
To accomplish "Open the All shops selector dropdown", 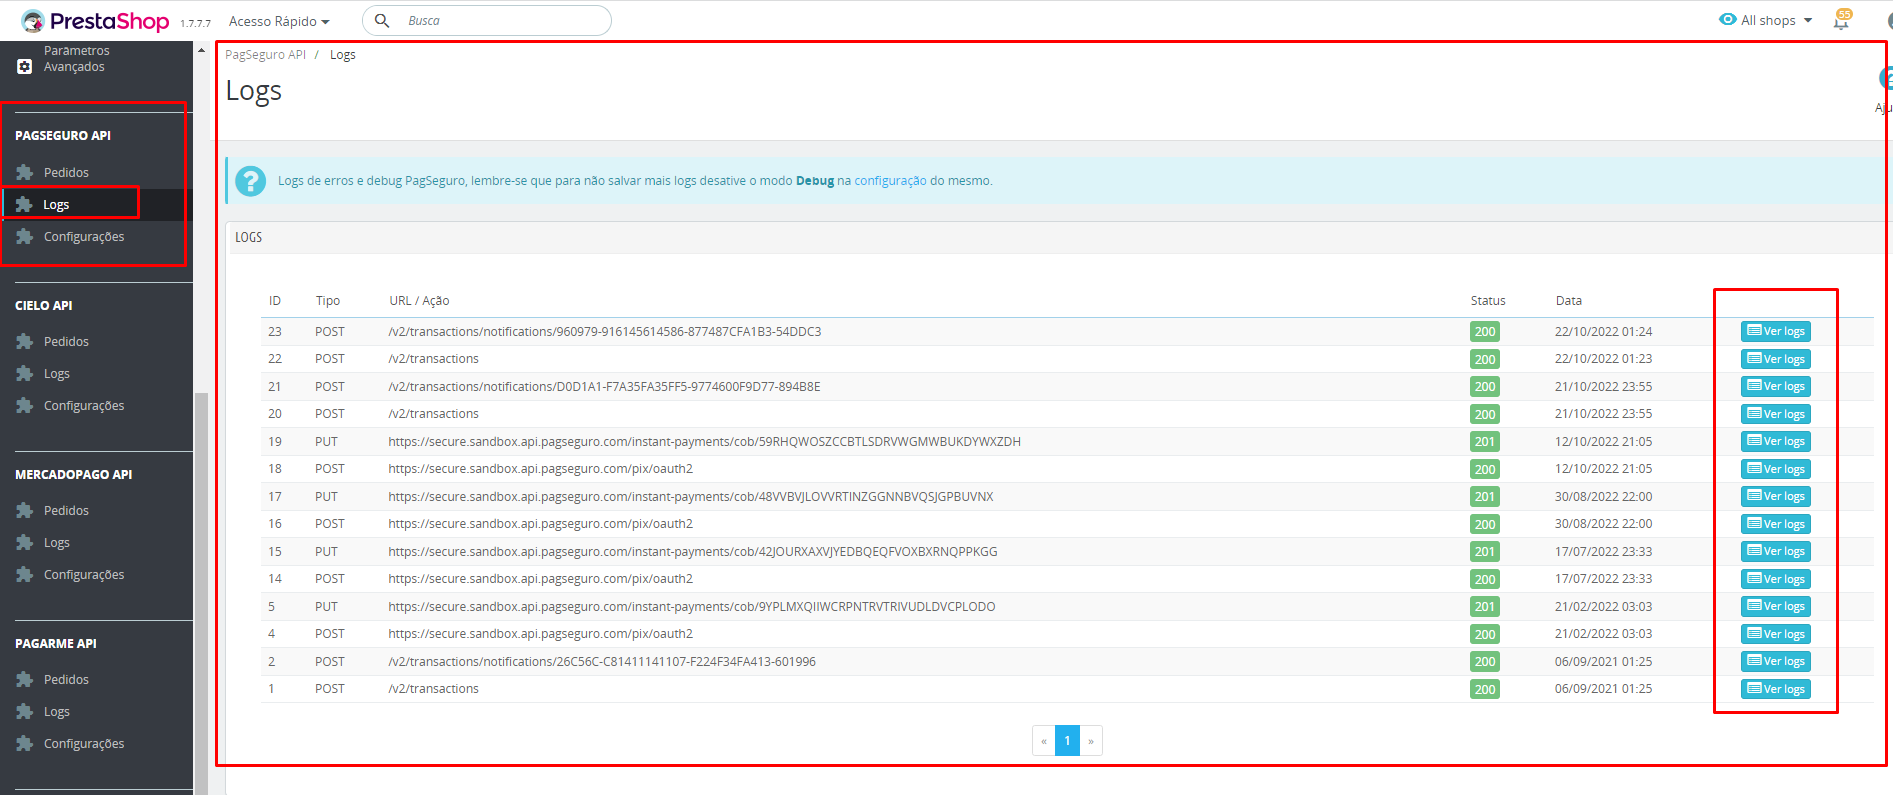I will 1776,20.
